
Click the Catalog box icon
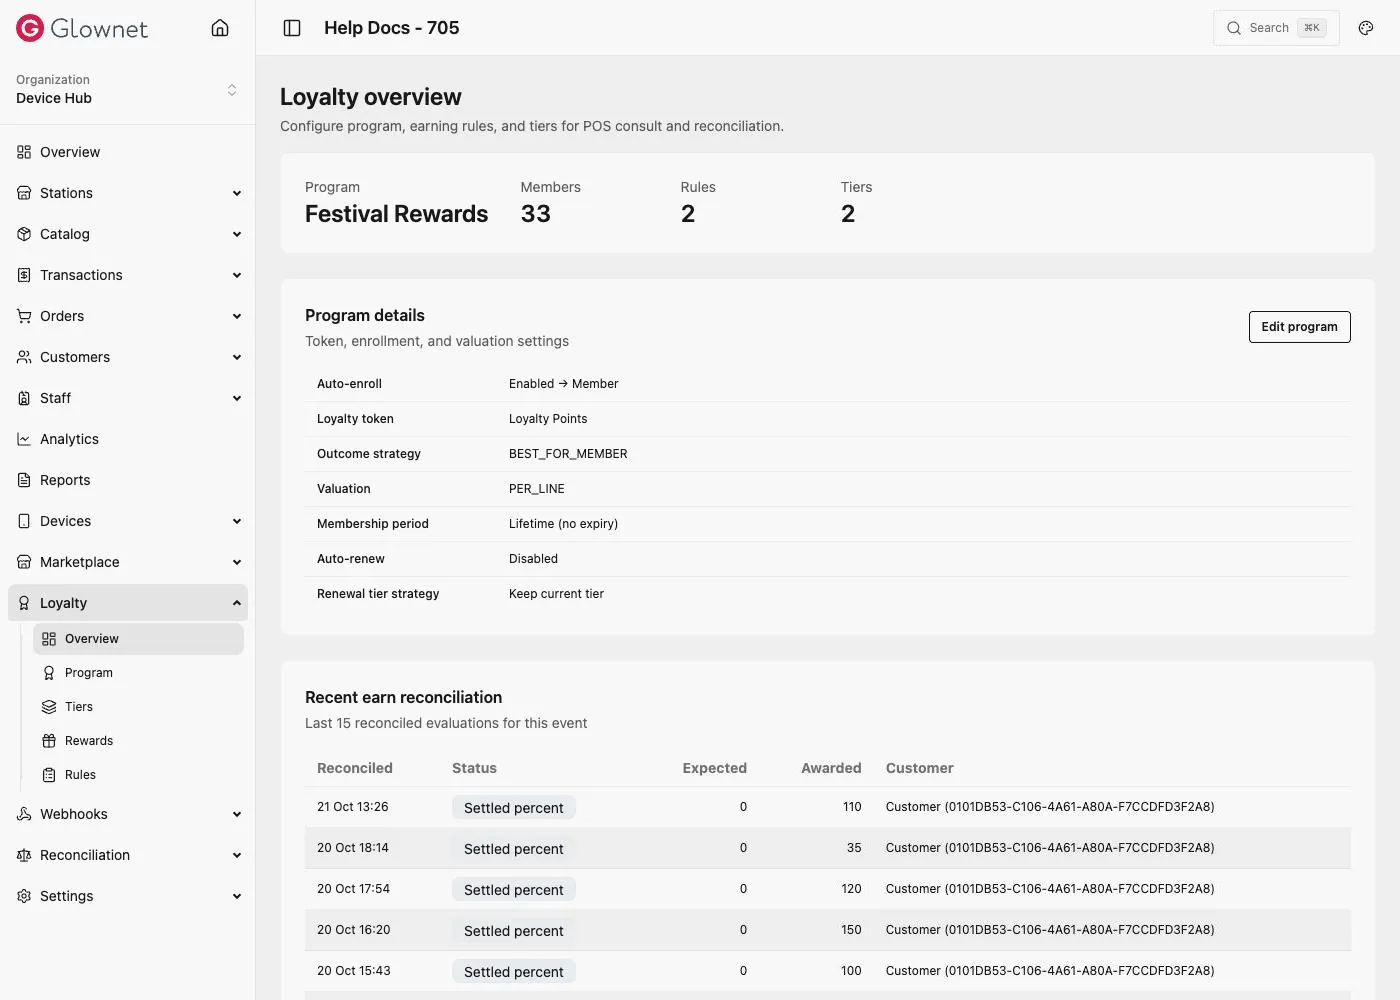pos(24,234)
